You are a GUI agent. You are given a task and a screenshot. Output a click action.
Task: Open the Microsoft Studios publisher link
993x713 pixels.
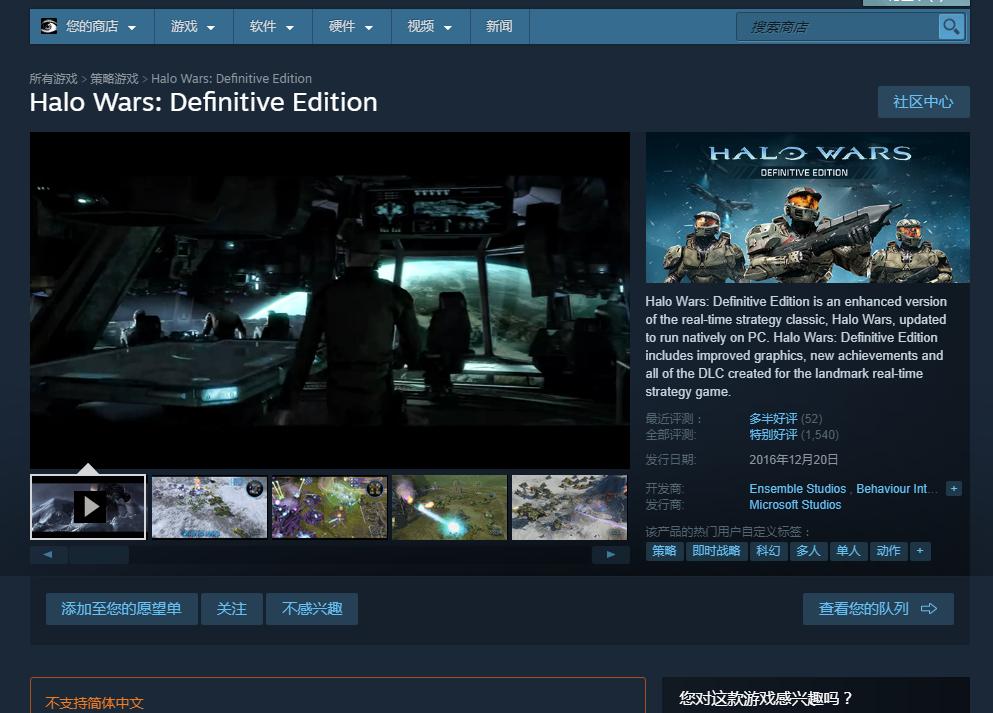[x=795, y=505]
